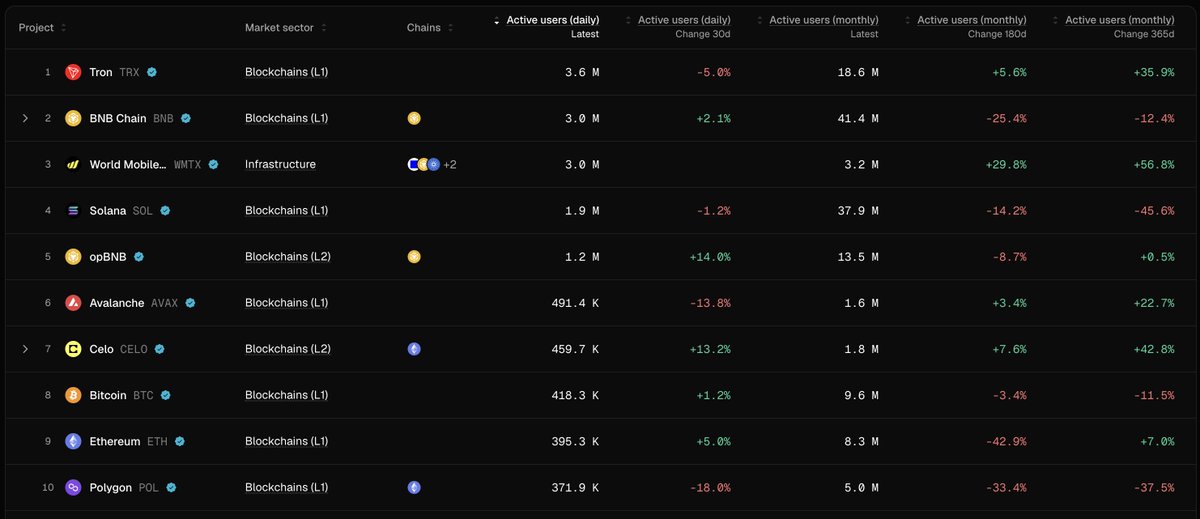
Task: Select the -18.0% 30d change for Polygon
Action: point(710,487)
